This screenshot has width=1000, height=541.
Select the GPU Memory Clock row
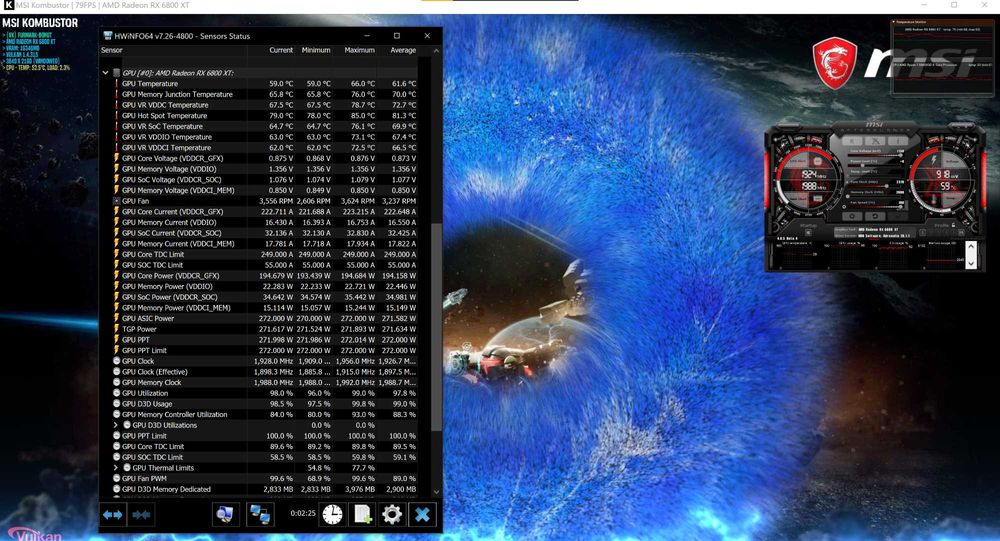[265, 383]
